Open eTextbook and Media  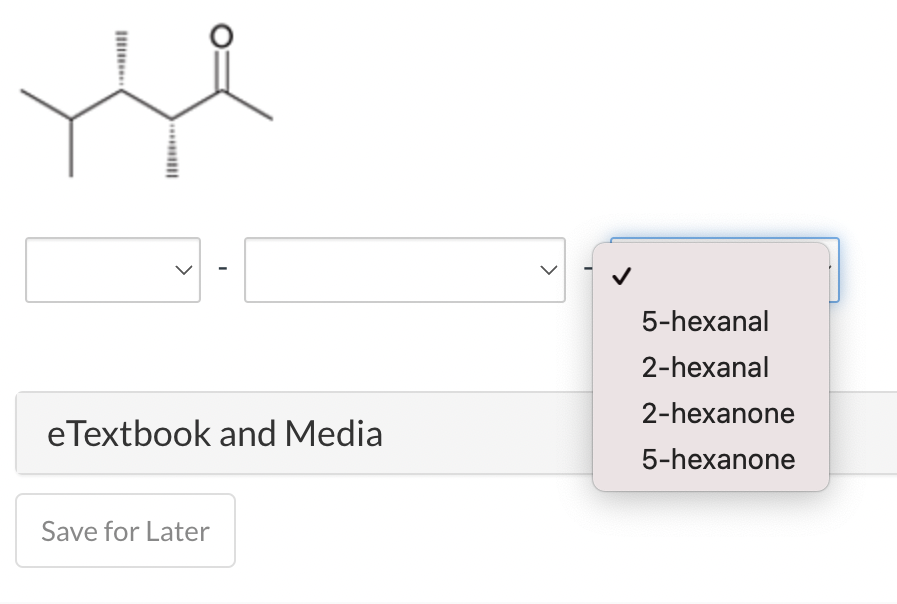[215, 433]
